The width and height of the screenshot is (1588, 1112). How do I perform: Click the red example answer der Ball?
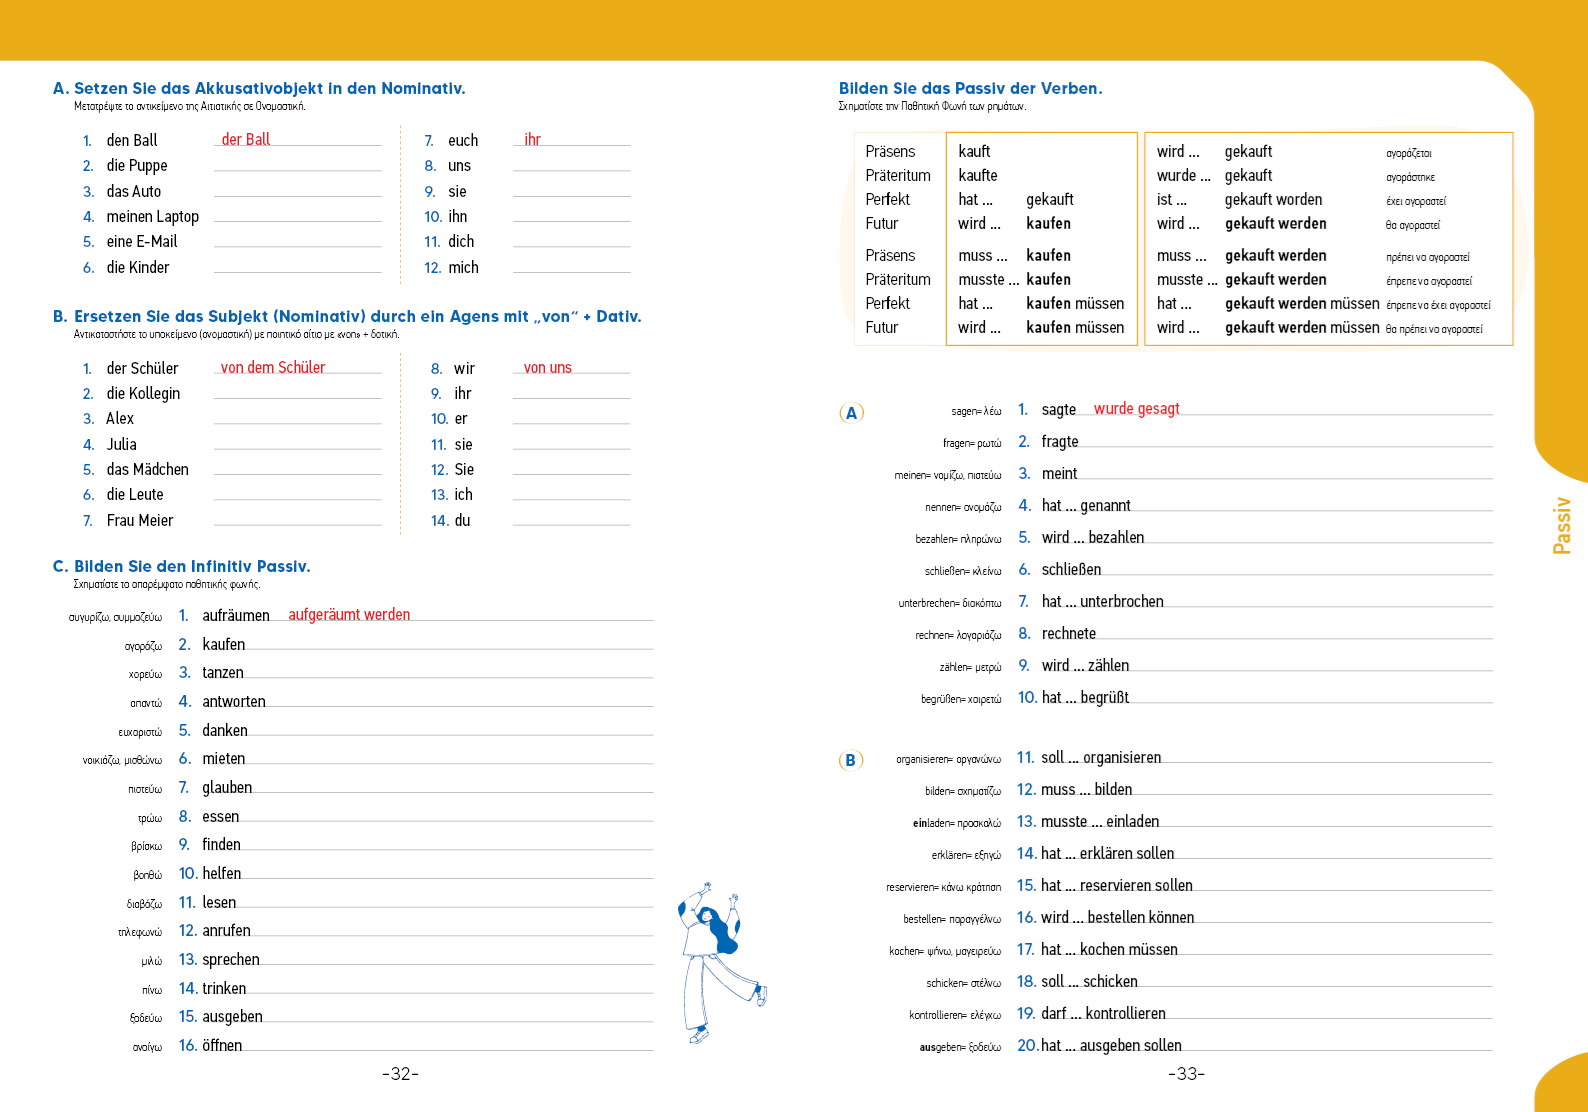(246, 140)
